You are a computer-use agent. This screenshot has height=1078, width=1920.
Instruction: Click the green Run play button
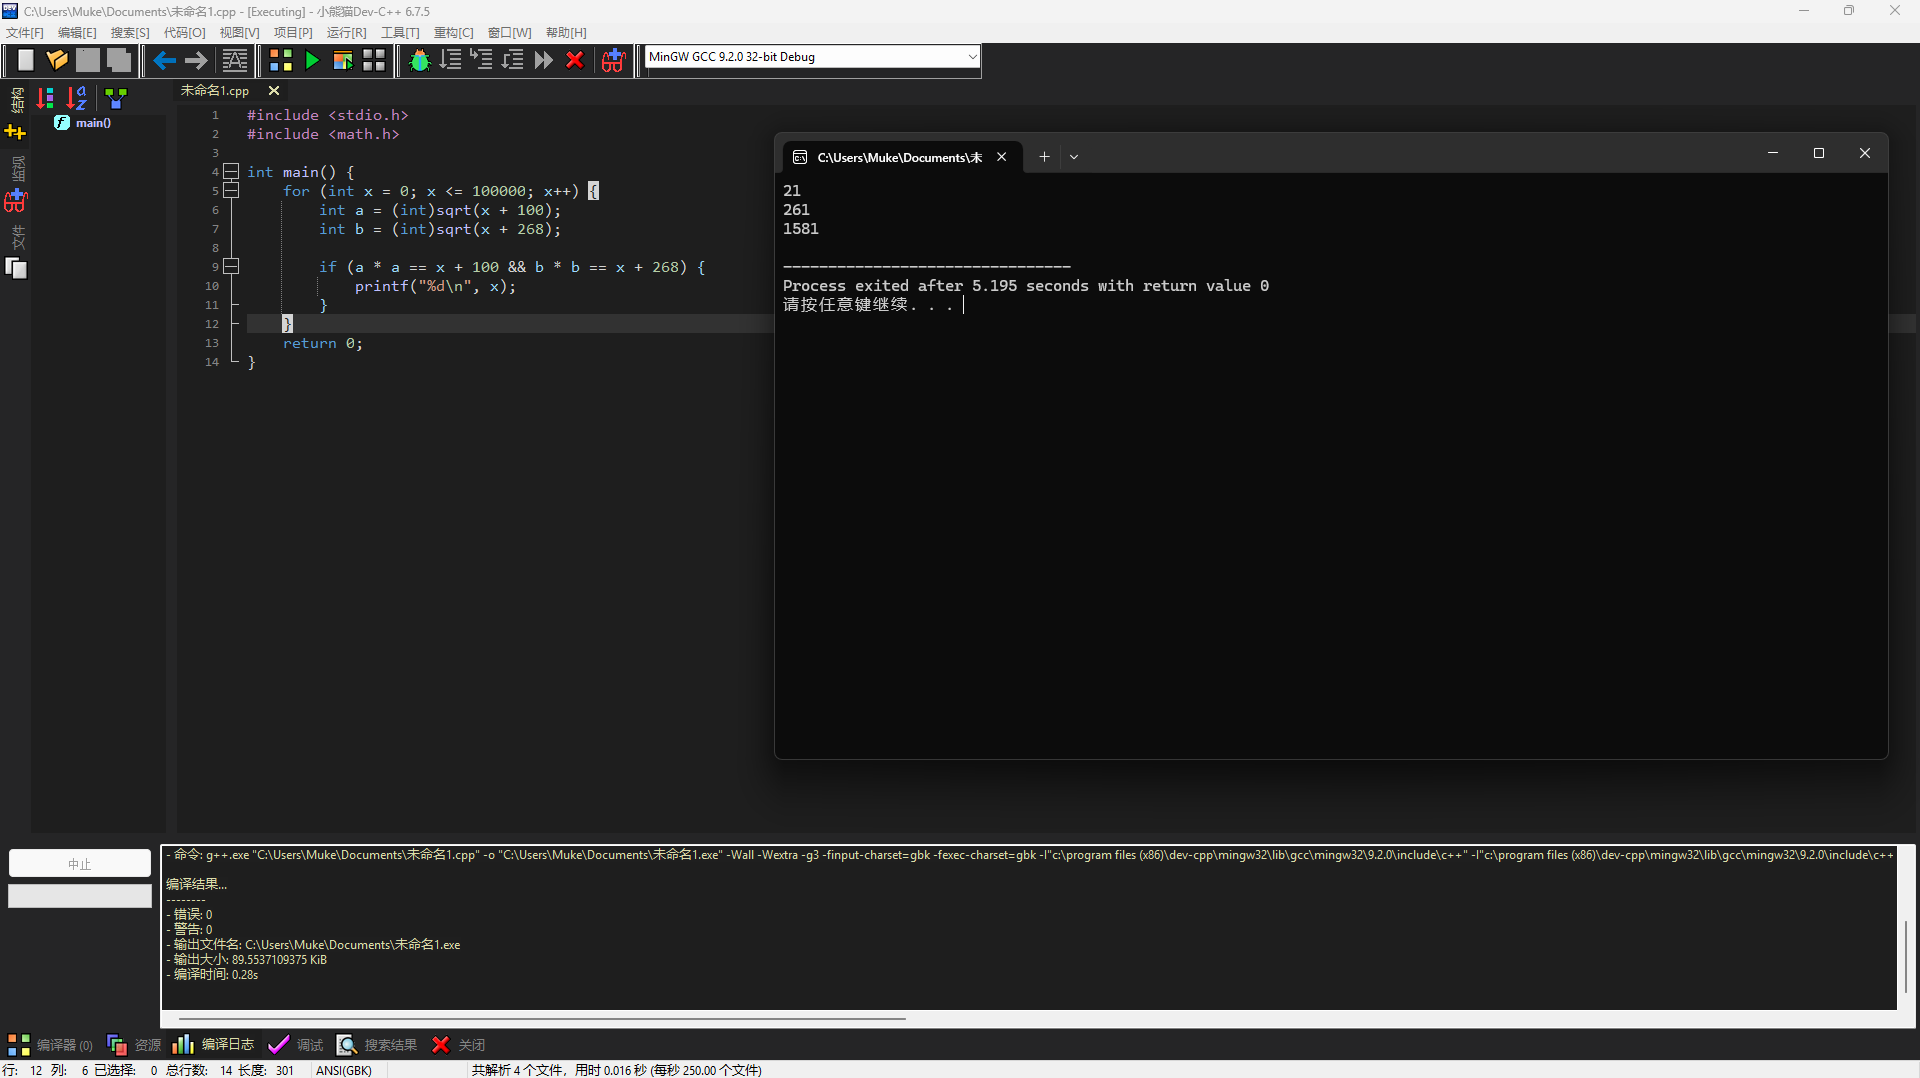312,61
